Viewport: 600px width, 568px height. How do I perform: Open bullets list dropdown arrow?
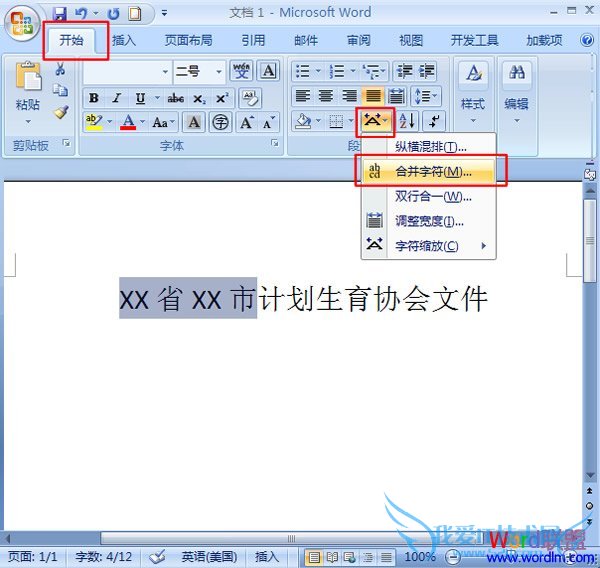318,71
